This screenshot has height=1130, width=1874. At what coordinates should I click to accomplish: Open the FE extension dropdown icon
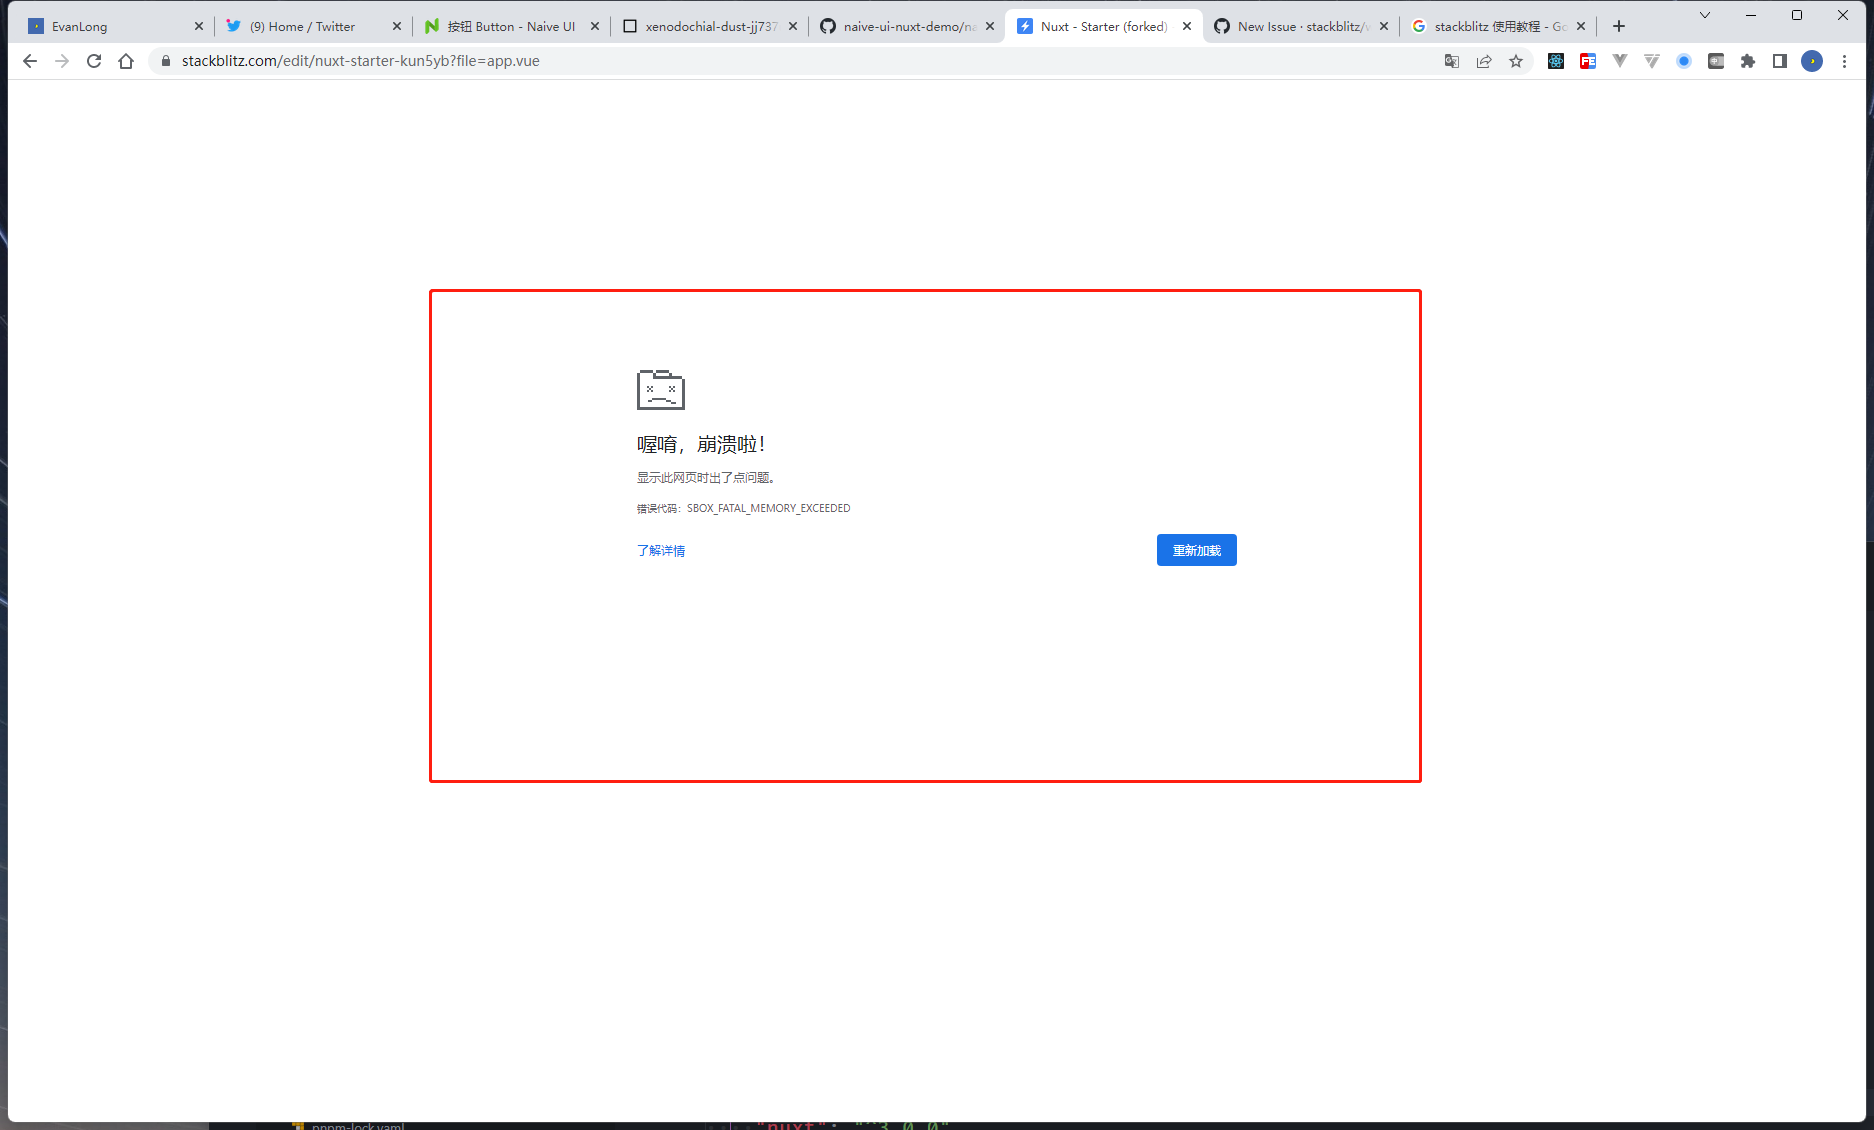pos(1588,61)
